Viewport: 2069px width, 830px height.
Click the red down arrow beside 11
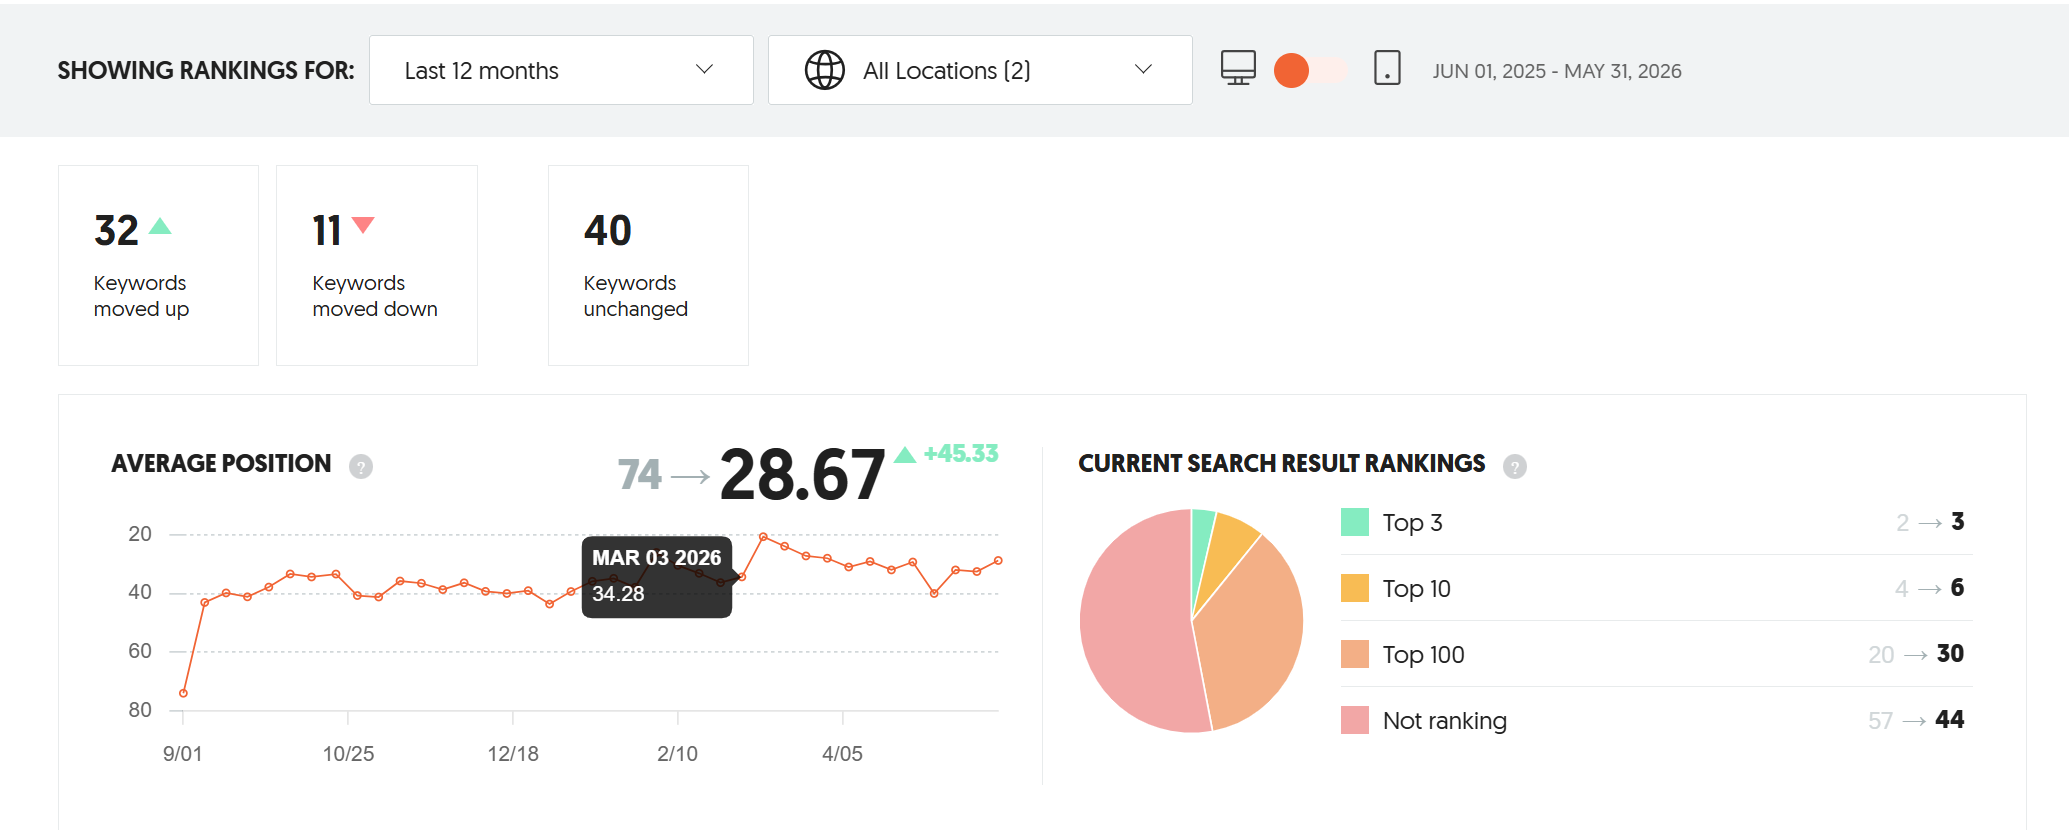363,225
